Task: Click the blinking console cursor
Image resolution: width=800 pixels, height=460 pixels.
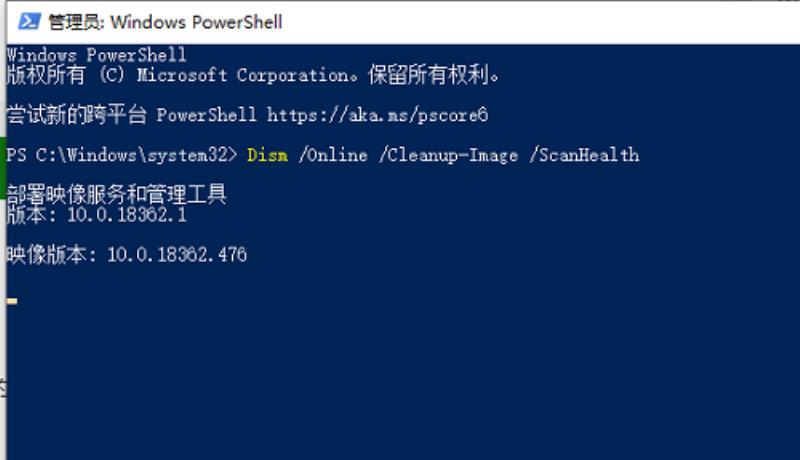Action: point(12,301)
